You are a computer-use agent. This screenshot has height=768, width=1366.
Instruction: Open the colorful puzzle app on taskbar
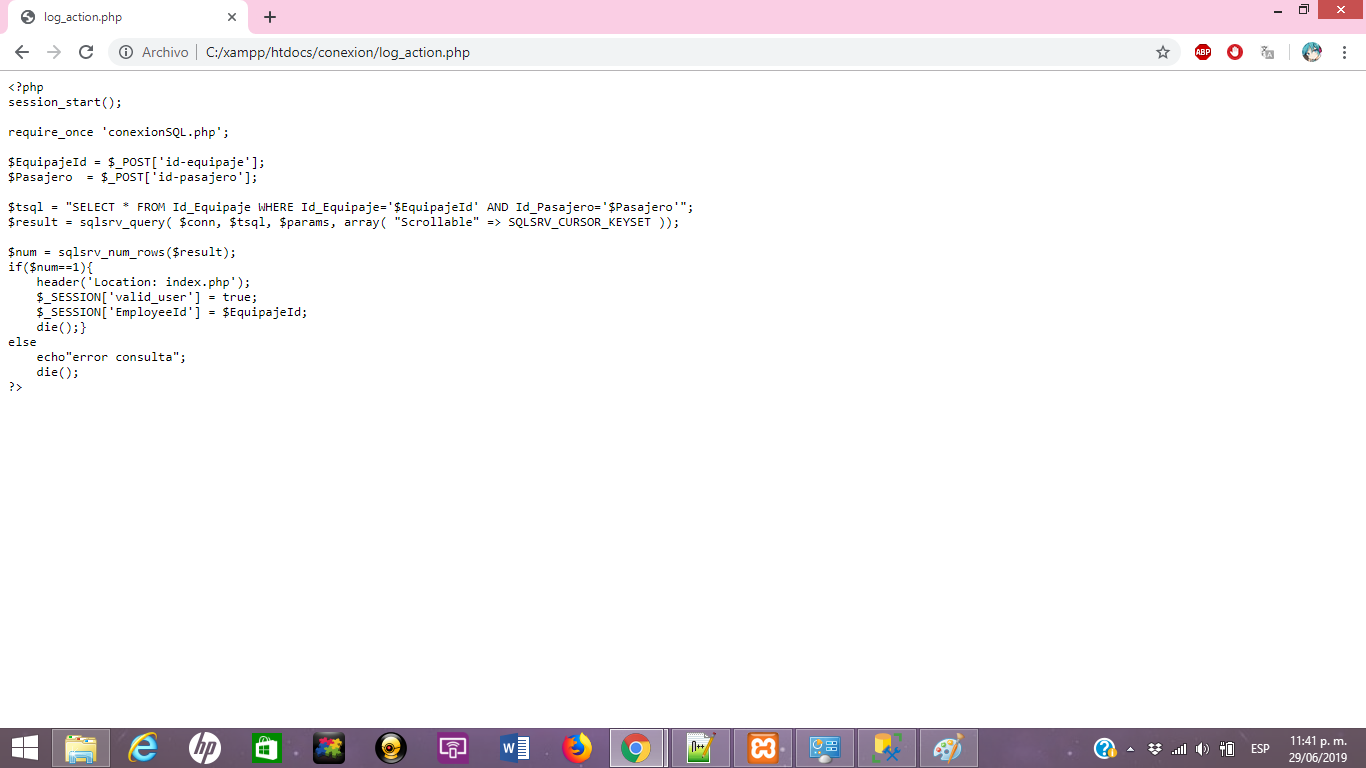[329, 748]
